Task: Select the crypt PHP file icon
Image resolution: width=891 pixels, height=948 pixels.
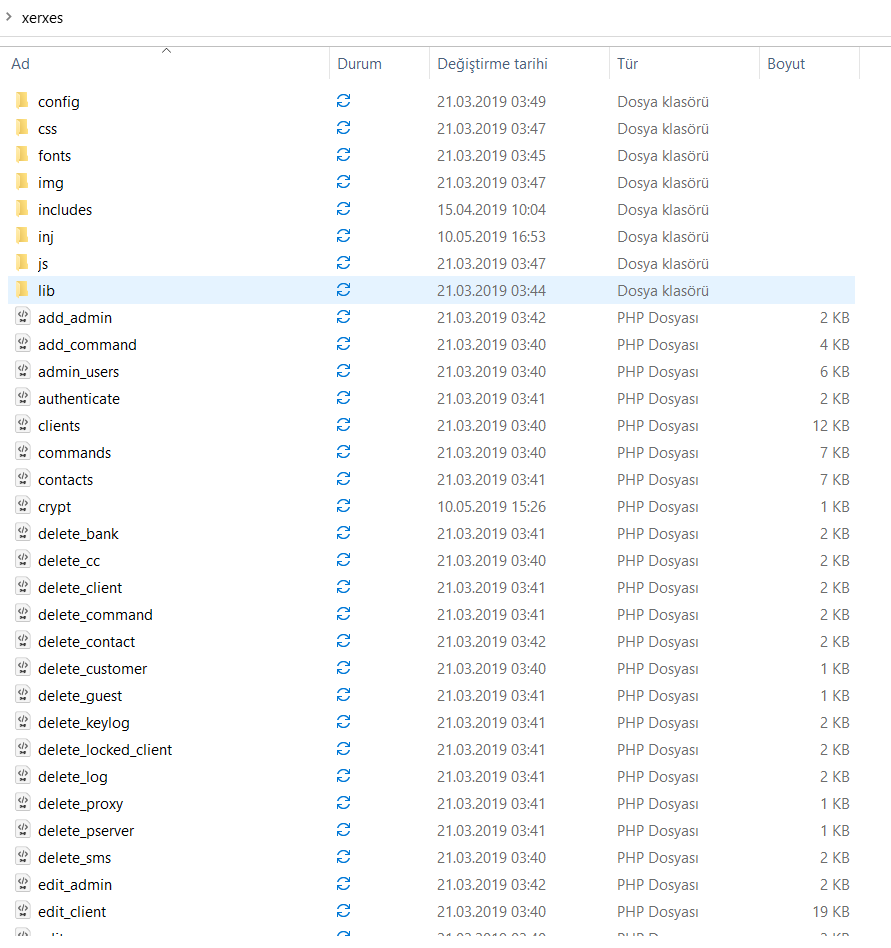Action: (23, 505)
